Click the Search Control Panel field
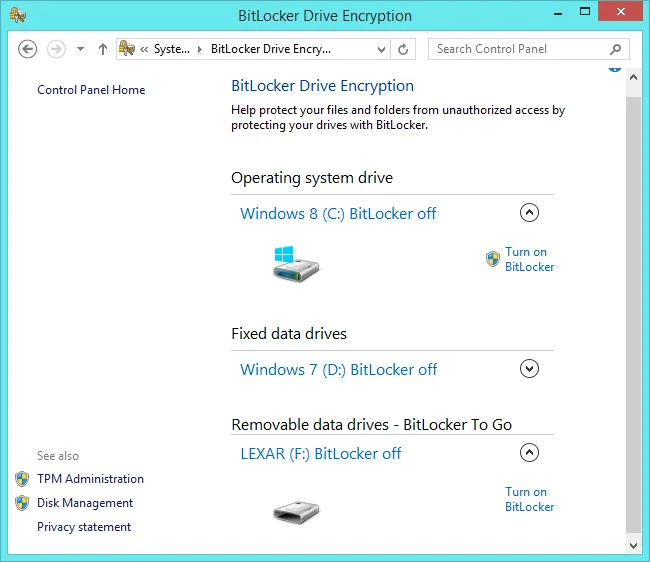 pos(529,49)
